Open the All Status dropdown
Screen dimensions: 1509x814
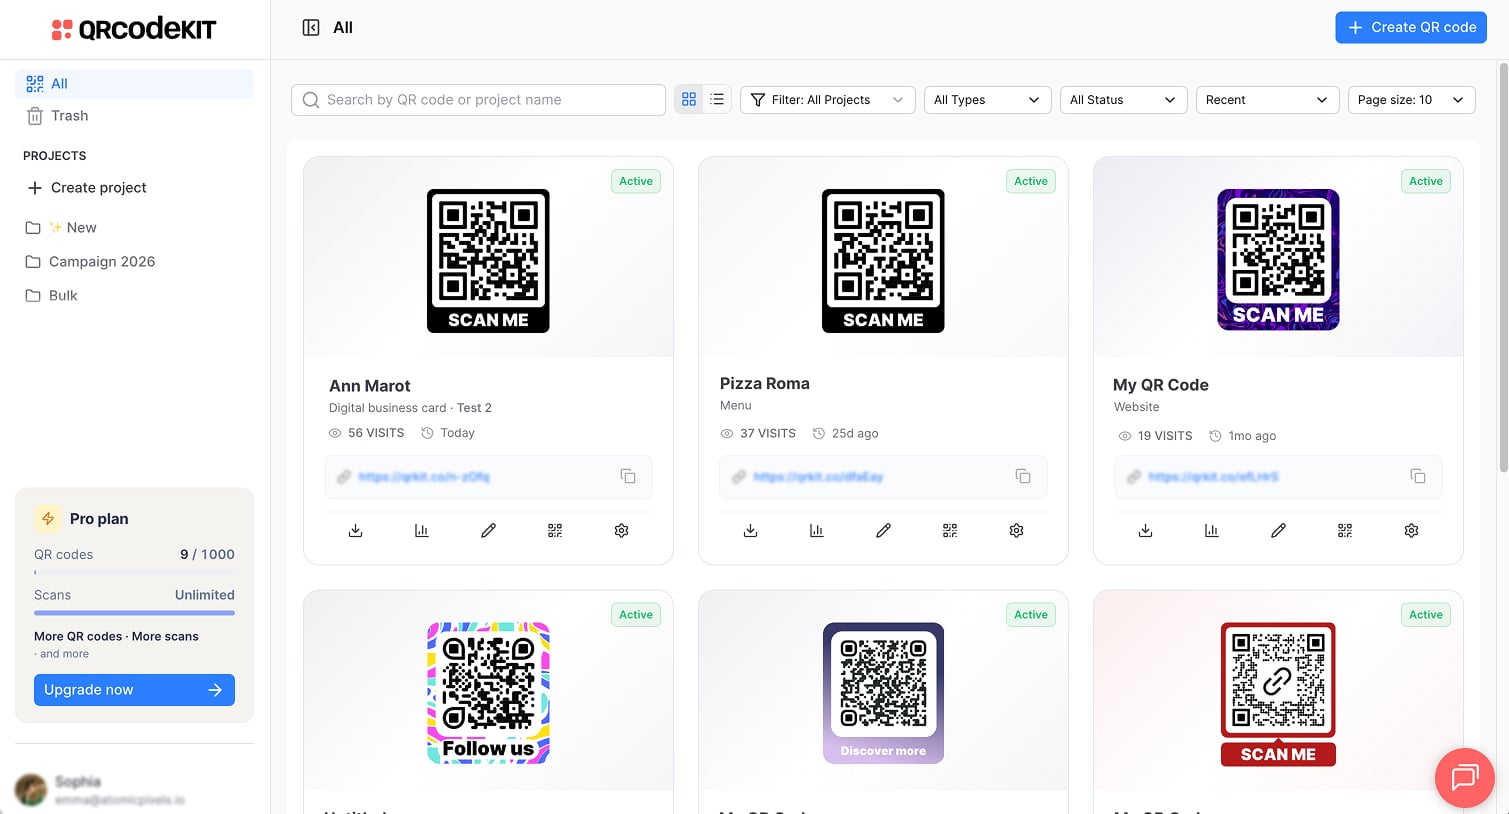click(1124, 100)
